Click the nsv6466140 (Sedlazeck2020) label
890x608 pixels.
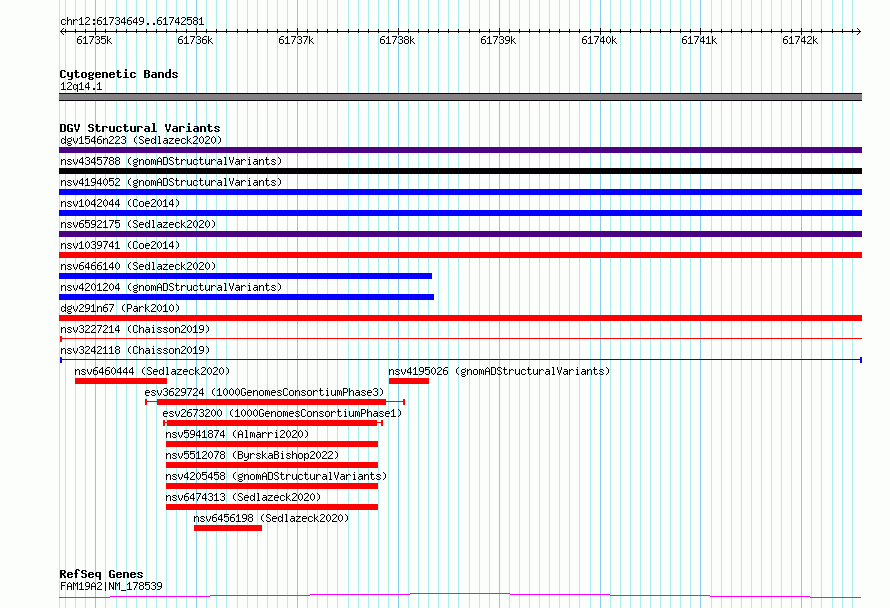138,266
